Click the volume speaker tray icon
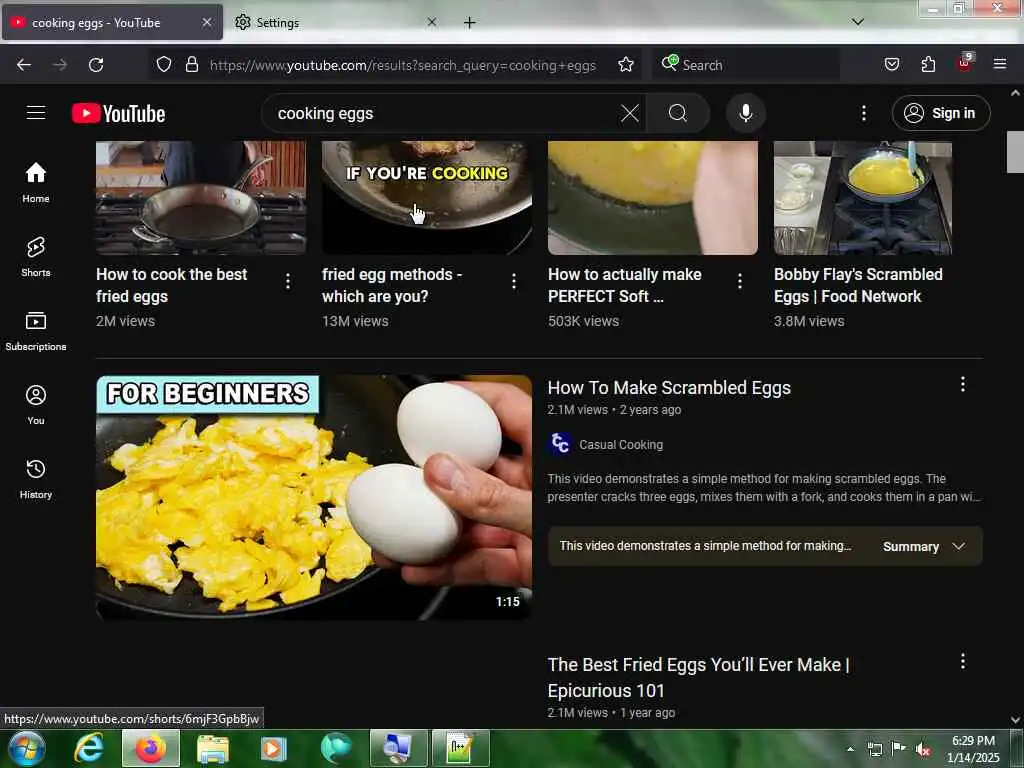The image size is (1024, 768). pyautogui.click(x=922, y=750)
